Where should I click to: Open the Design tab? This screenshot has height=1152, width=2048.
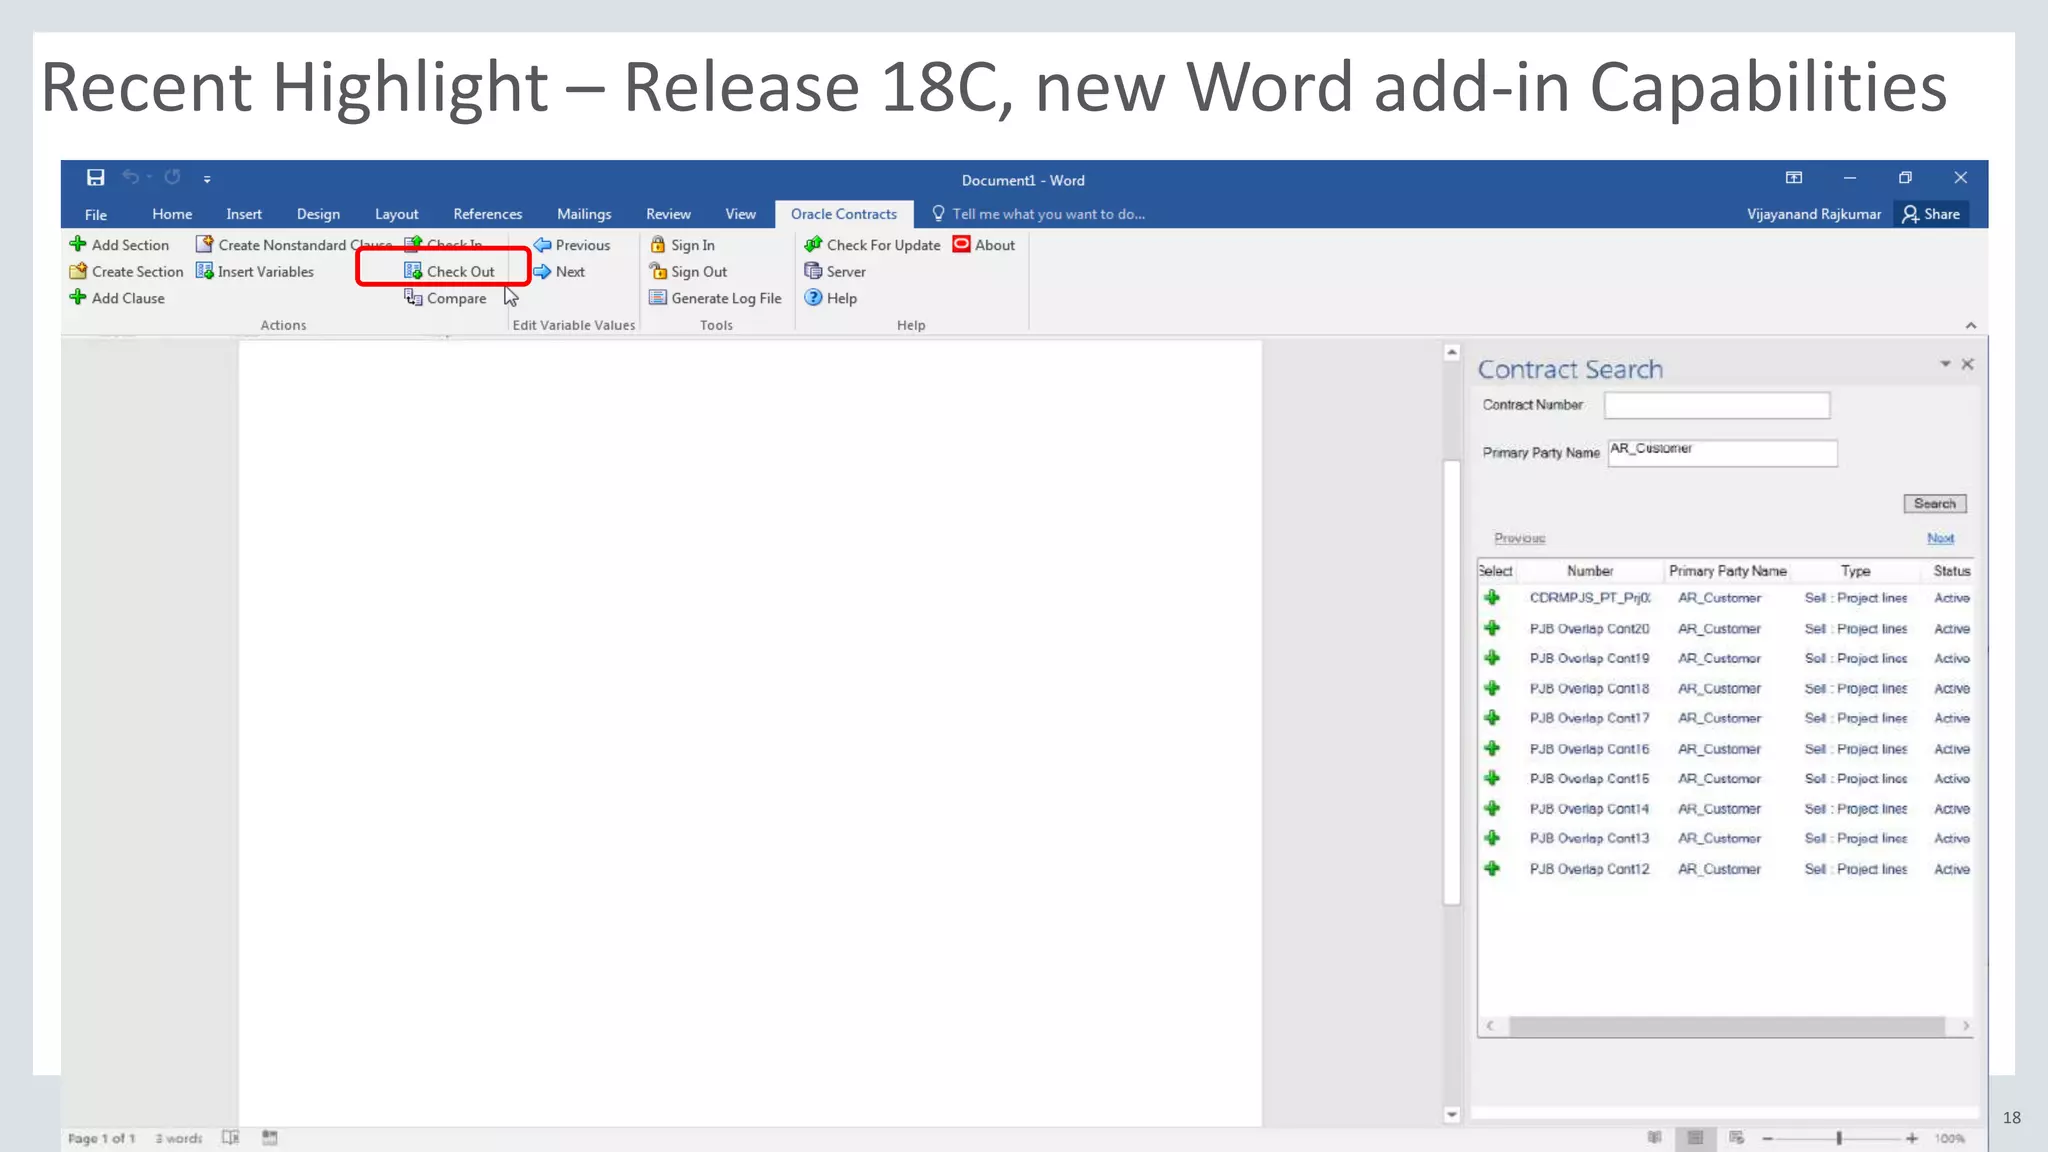318,214
